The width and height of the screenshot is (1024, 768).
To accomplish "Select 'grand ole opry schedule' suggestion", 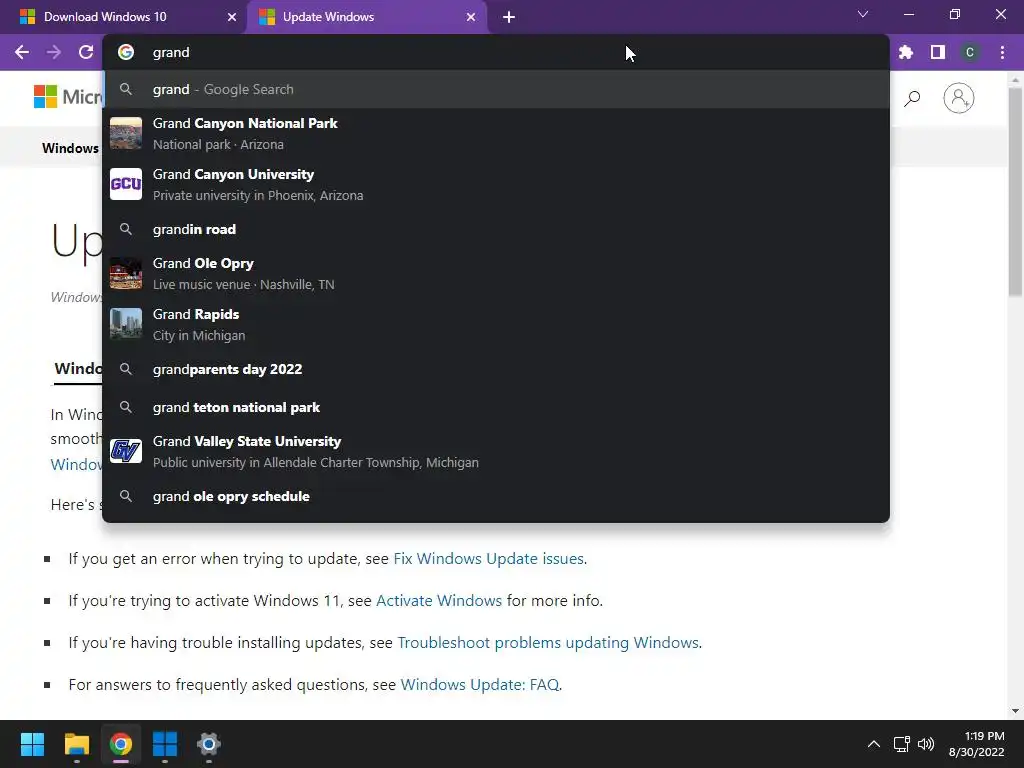I will tap(496, 496).
